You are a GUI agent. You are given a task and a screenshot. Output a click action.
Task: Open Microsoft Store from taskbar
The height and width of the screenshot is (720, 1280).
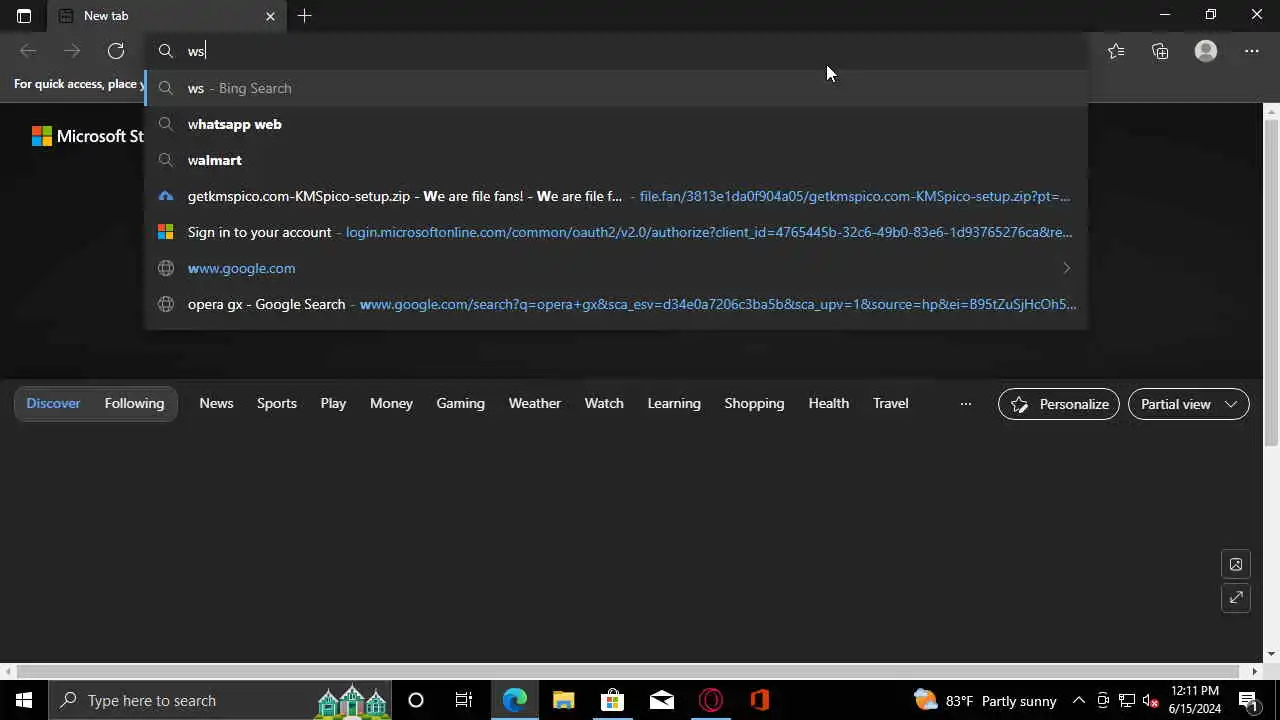point(612,700)
